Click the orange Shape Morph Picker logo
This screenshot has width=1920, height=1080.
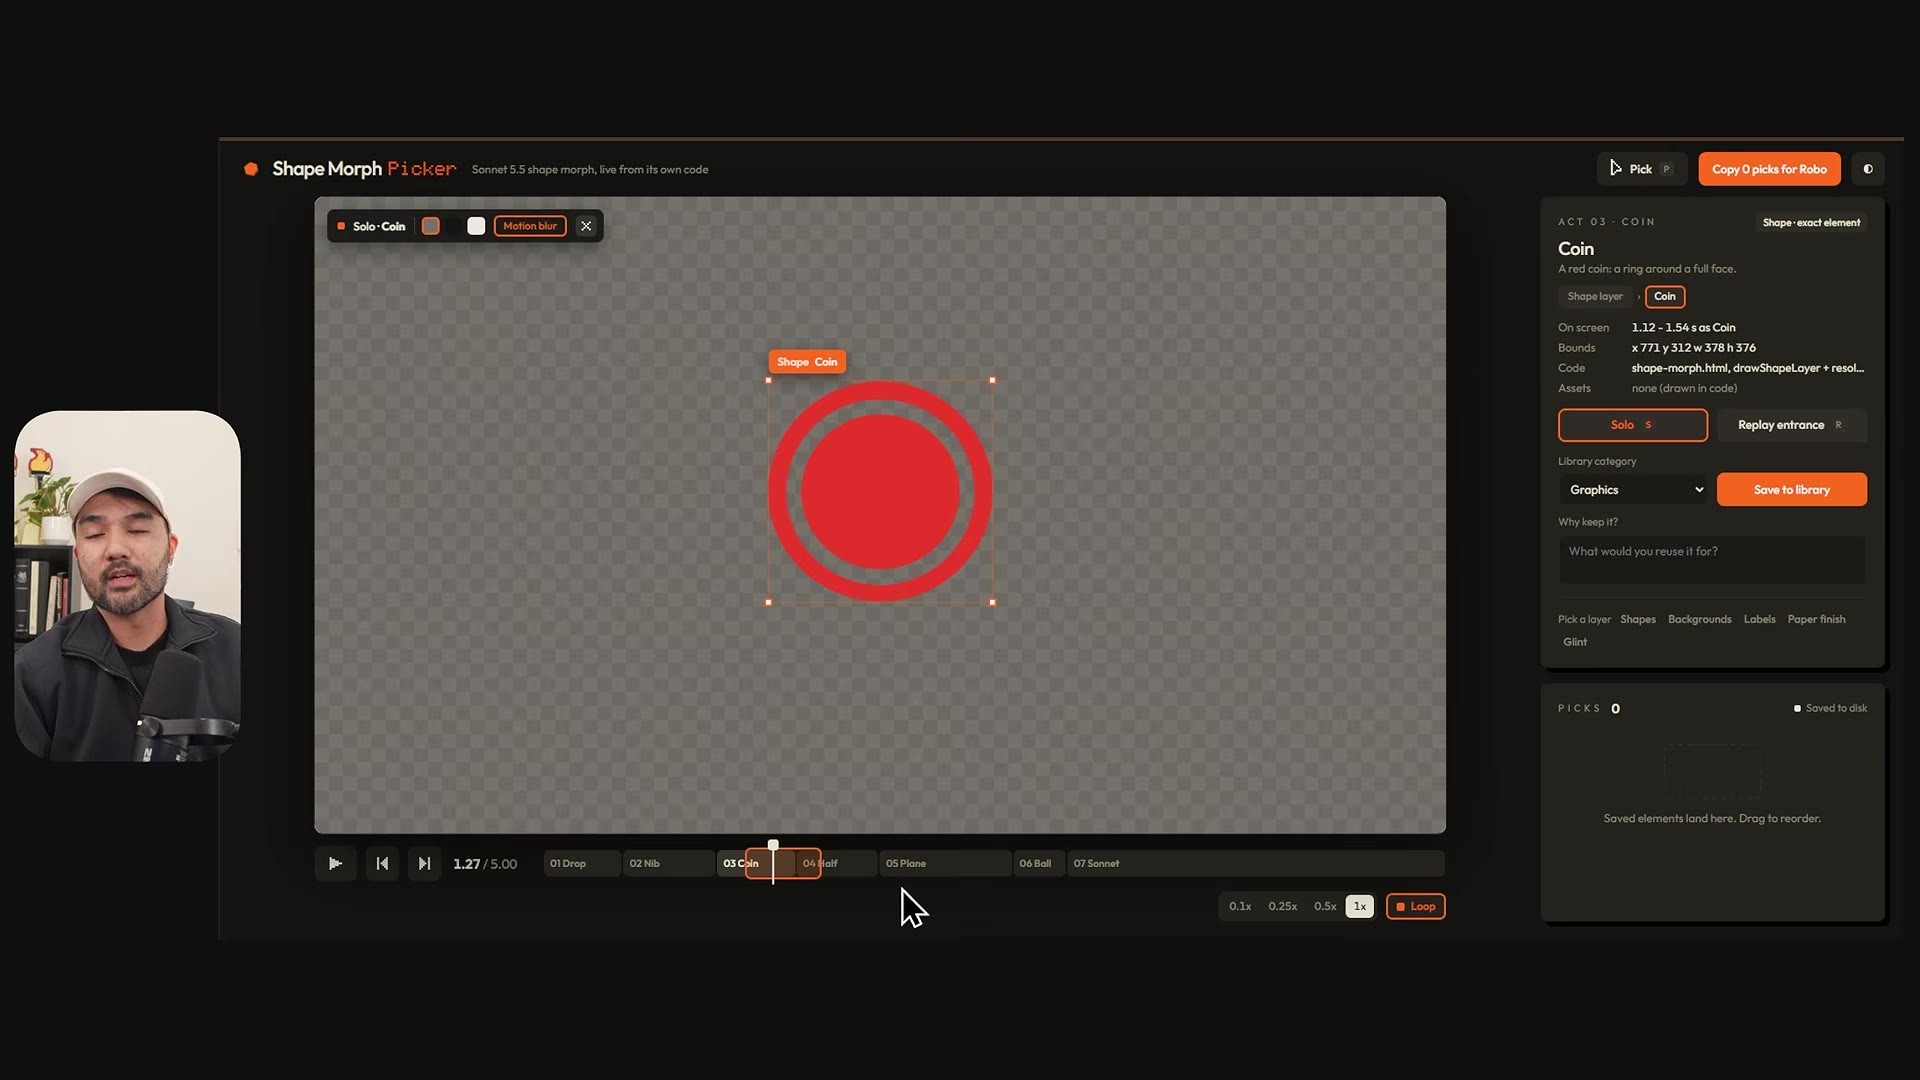pyautogui.click(x=251, y=169)
